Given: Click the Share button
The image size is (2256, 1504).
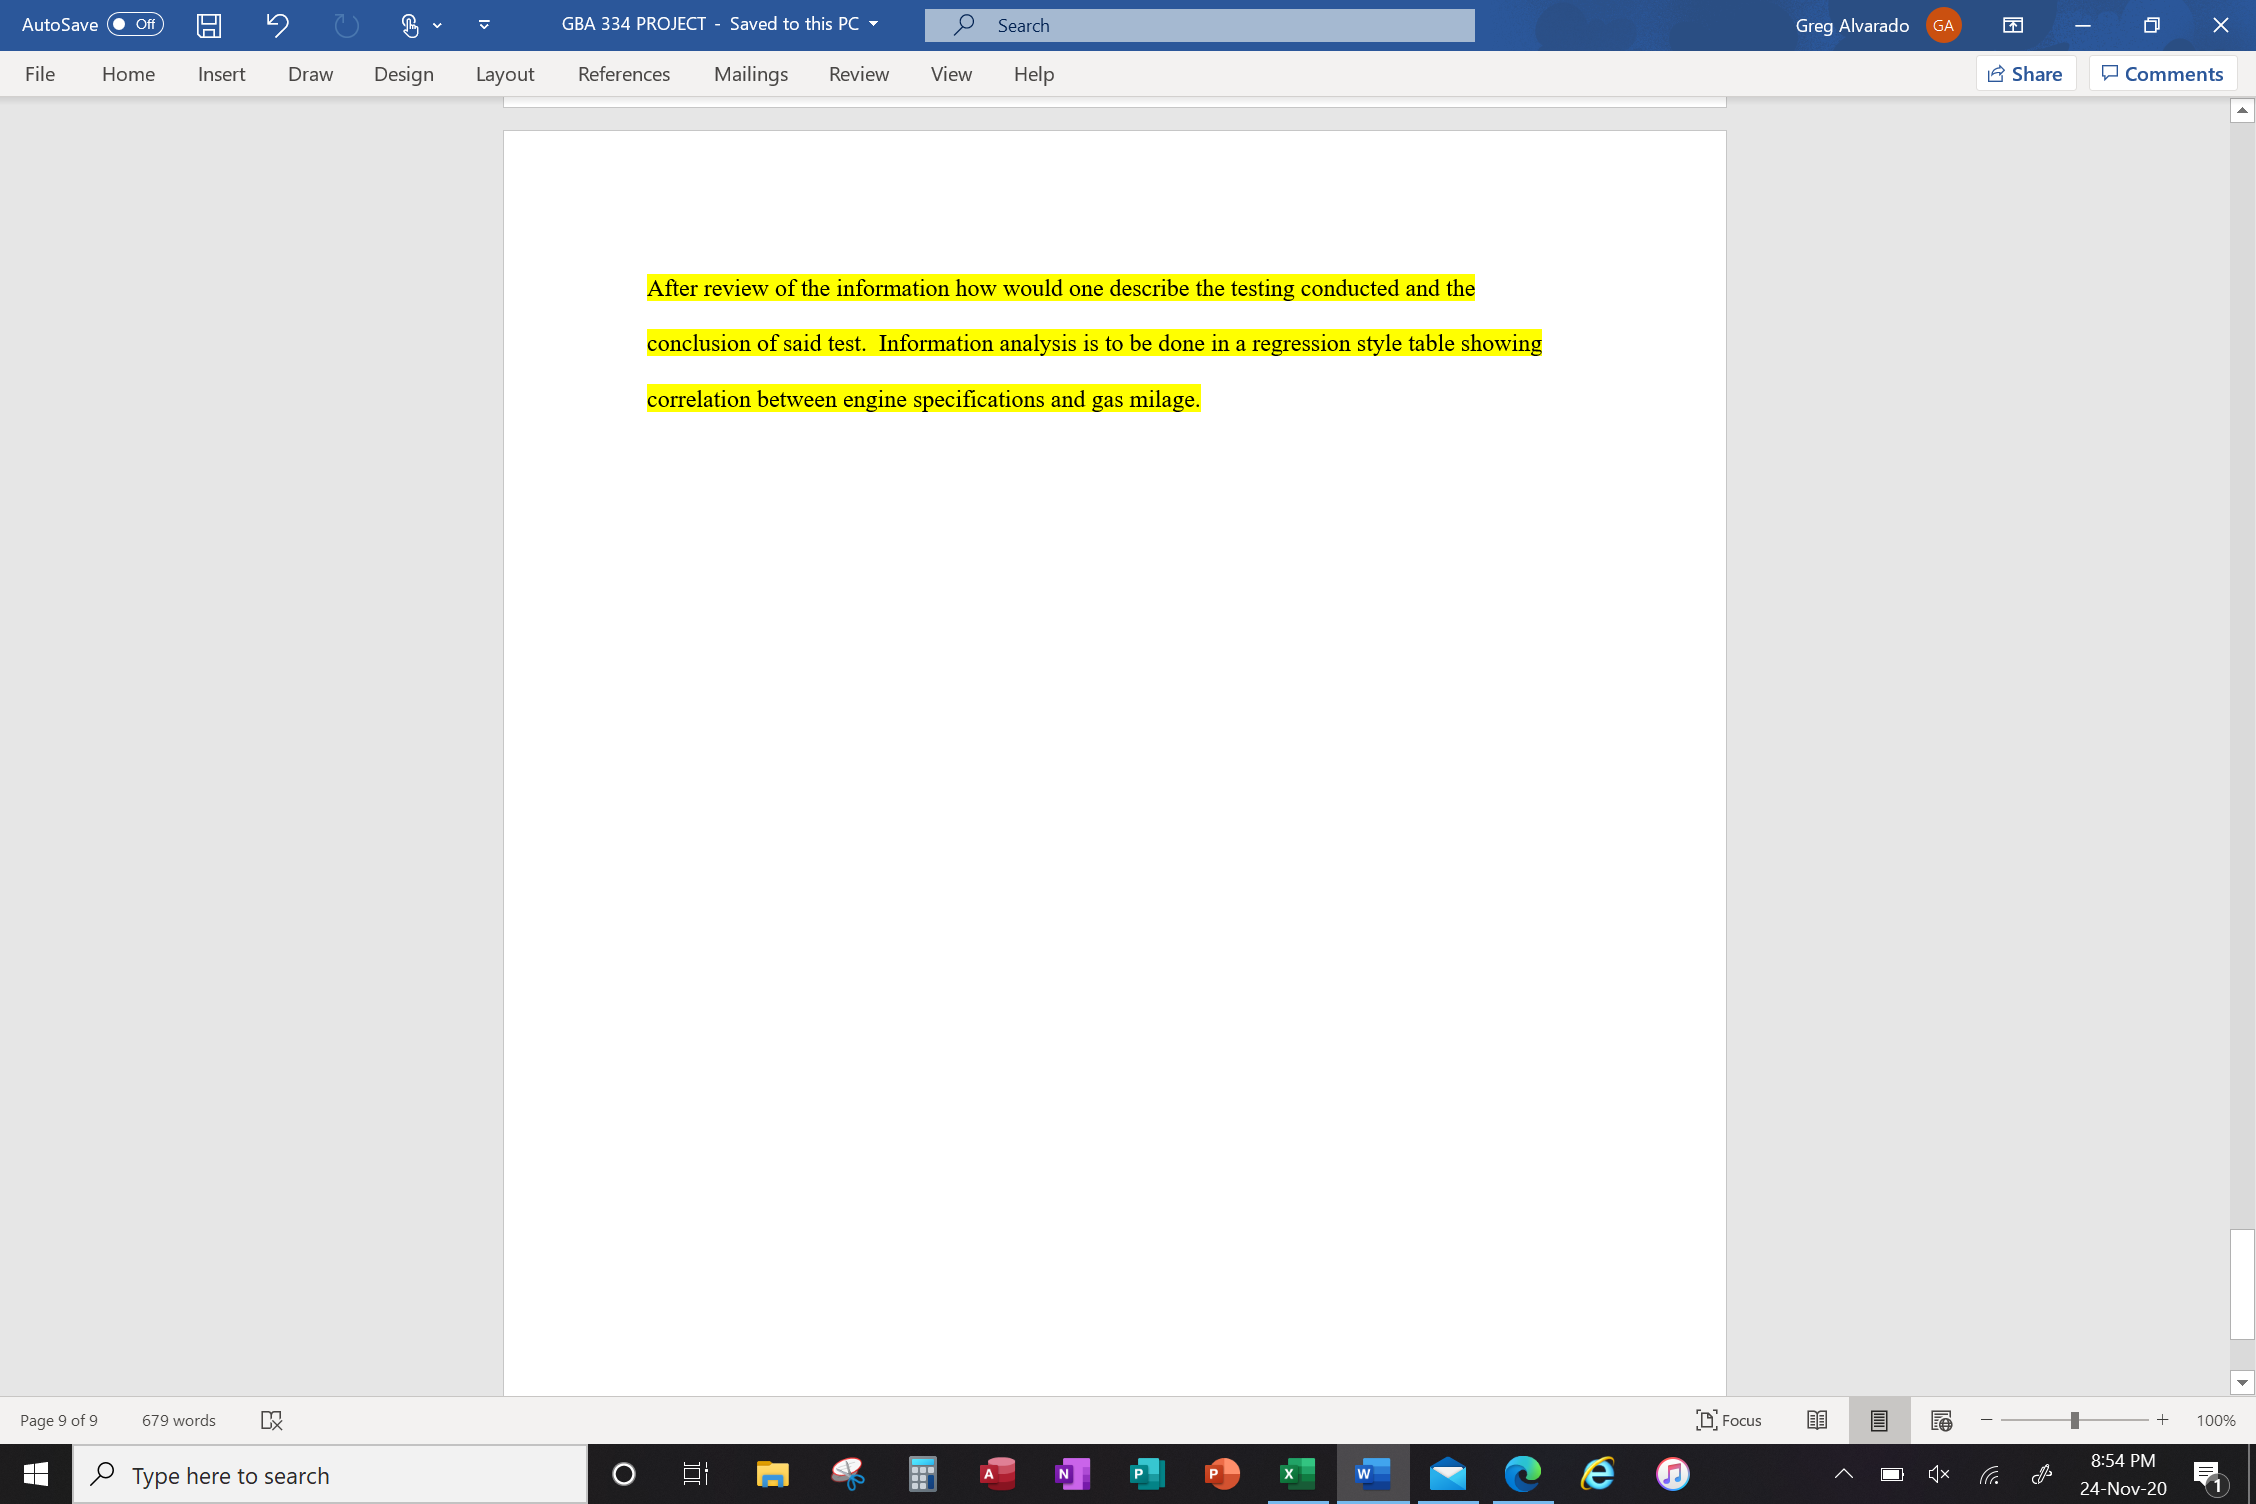Looking at the screenshot, I should tap(2025, 74).
